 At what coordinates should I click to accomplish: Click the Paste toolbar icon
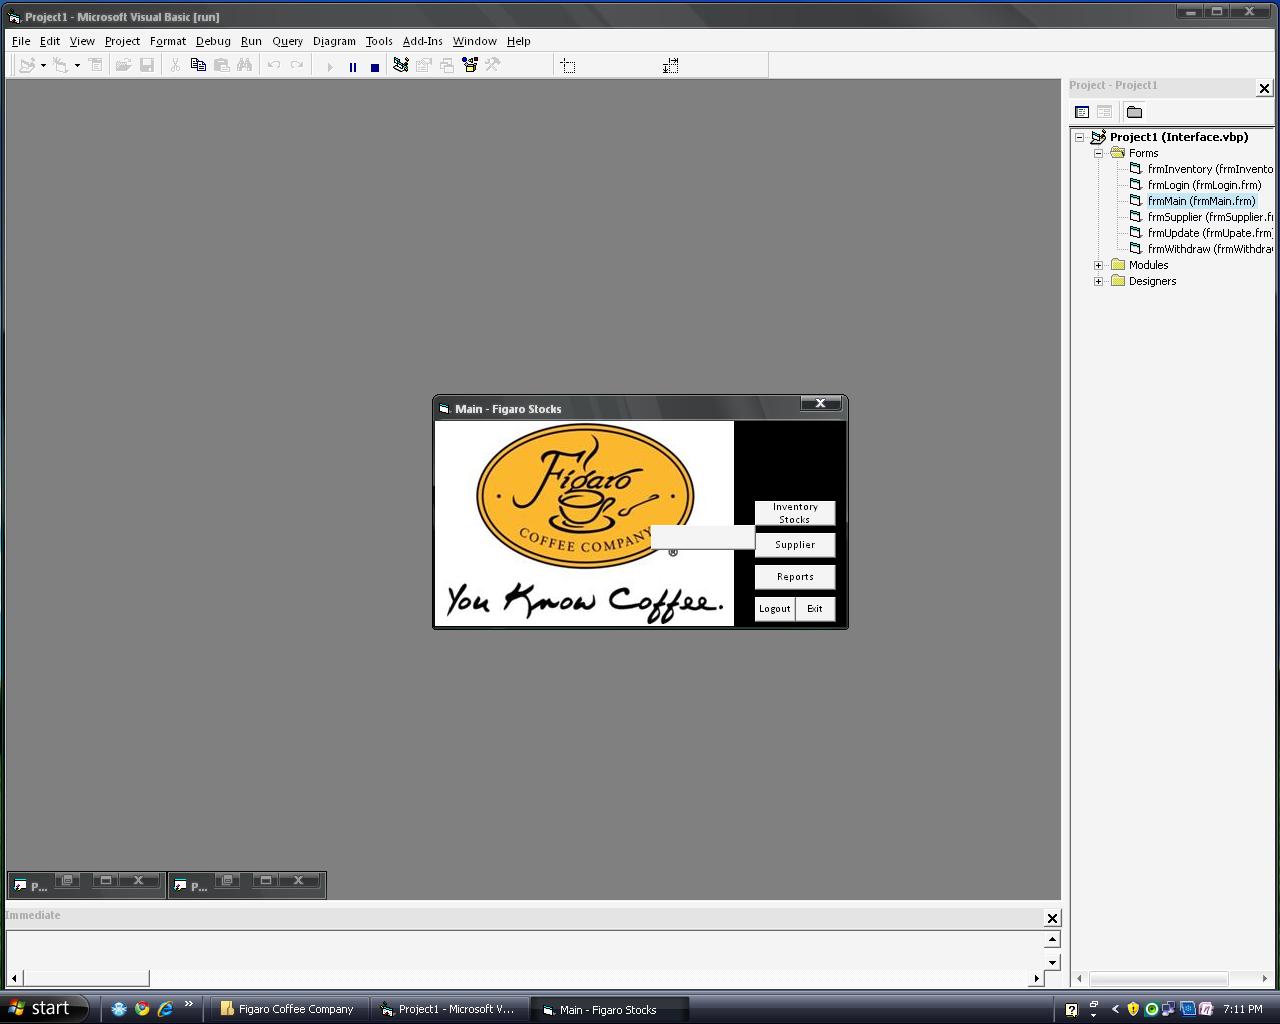221,65
